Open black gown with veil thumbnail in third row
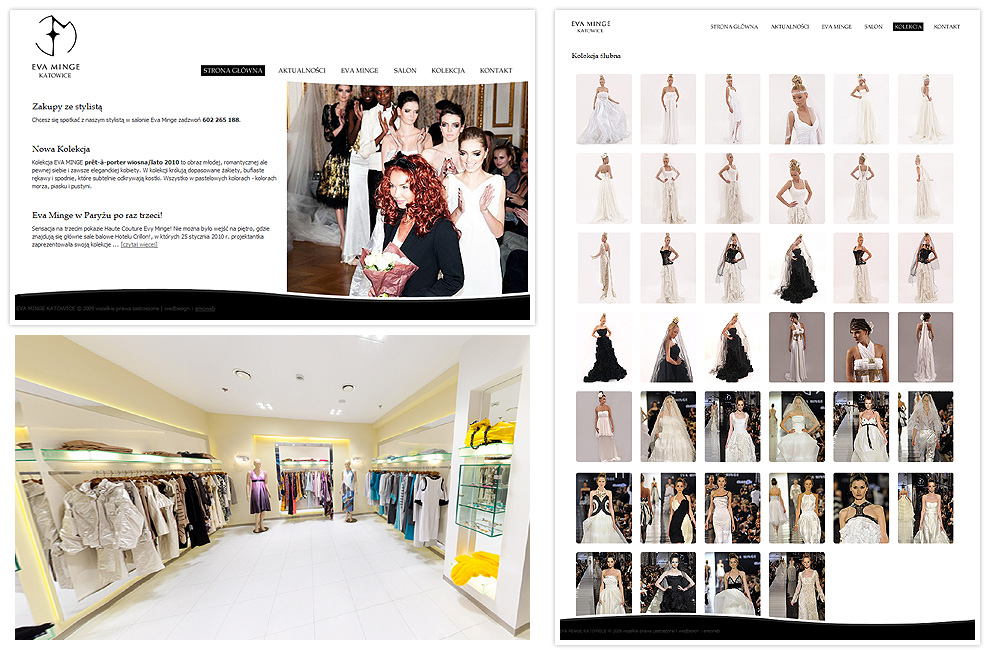 pyautogui.click(x=797, y=268)
